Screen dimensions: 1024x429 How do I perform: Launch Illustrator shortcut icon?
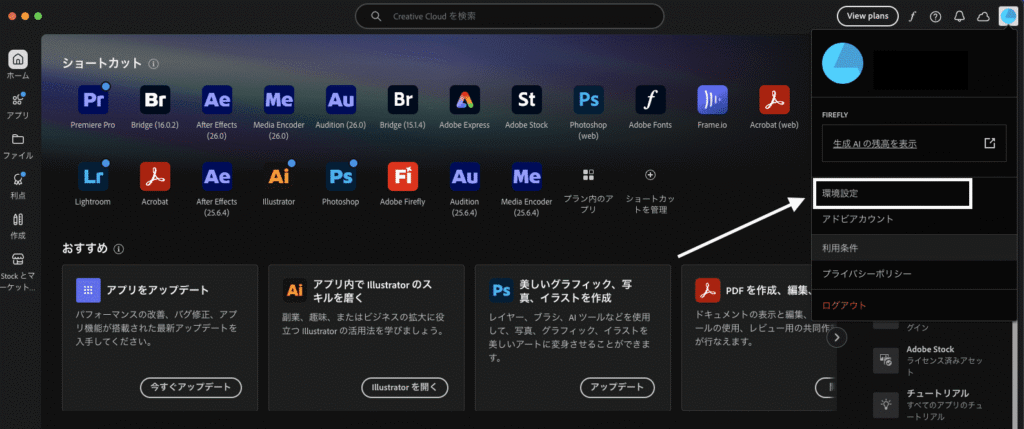[279, 177]
